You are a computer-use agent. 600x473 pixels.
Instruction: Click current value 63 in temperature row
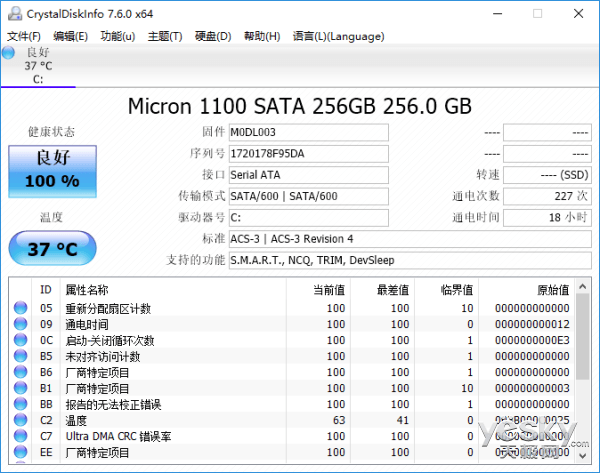point(339,421)
